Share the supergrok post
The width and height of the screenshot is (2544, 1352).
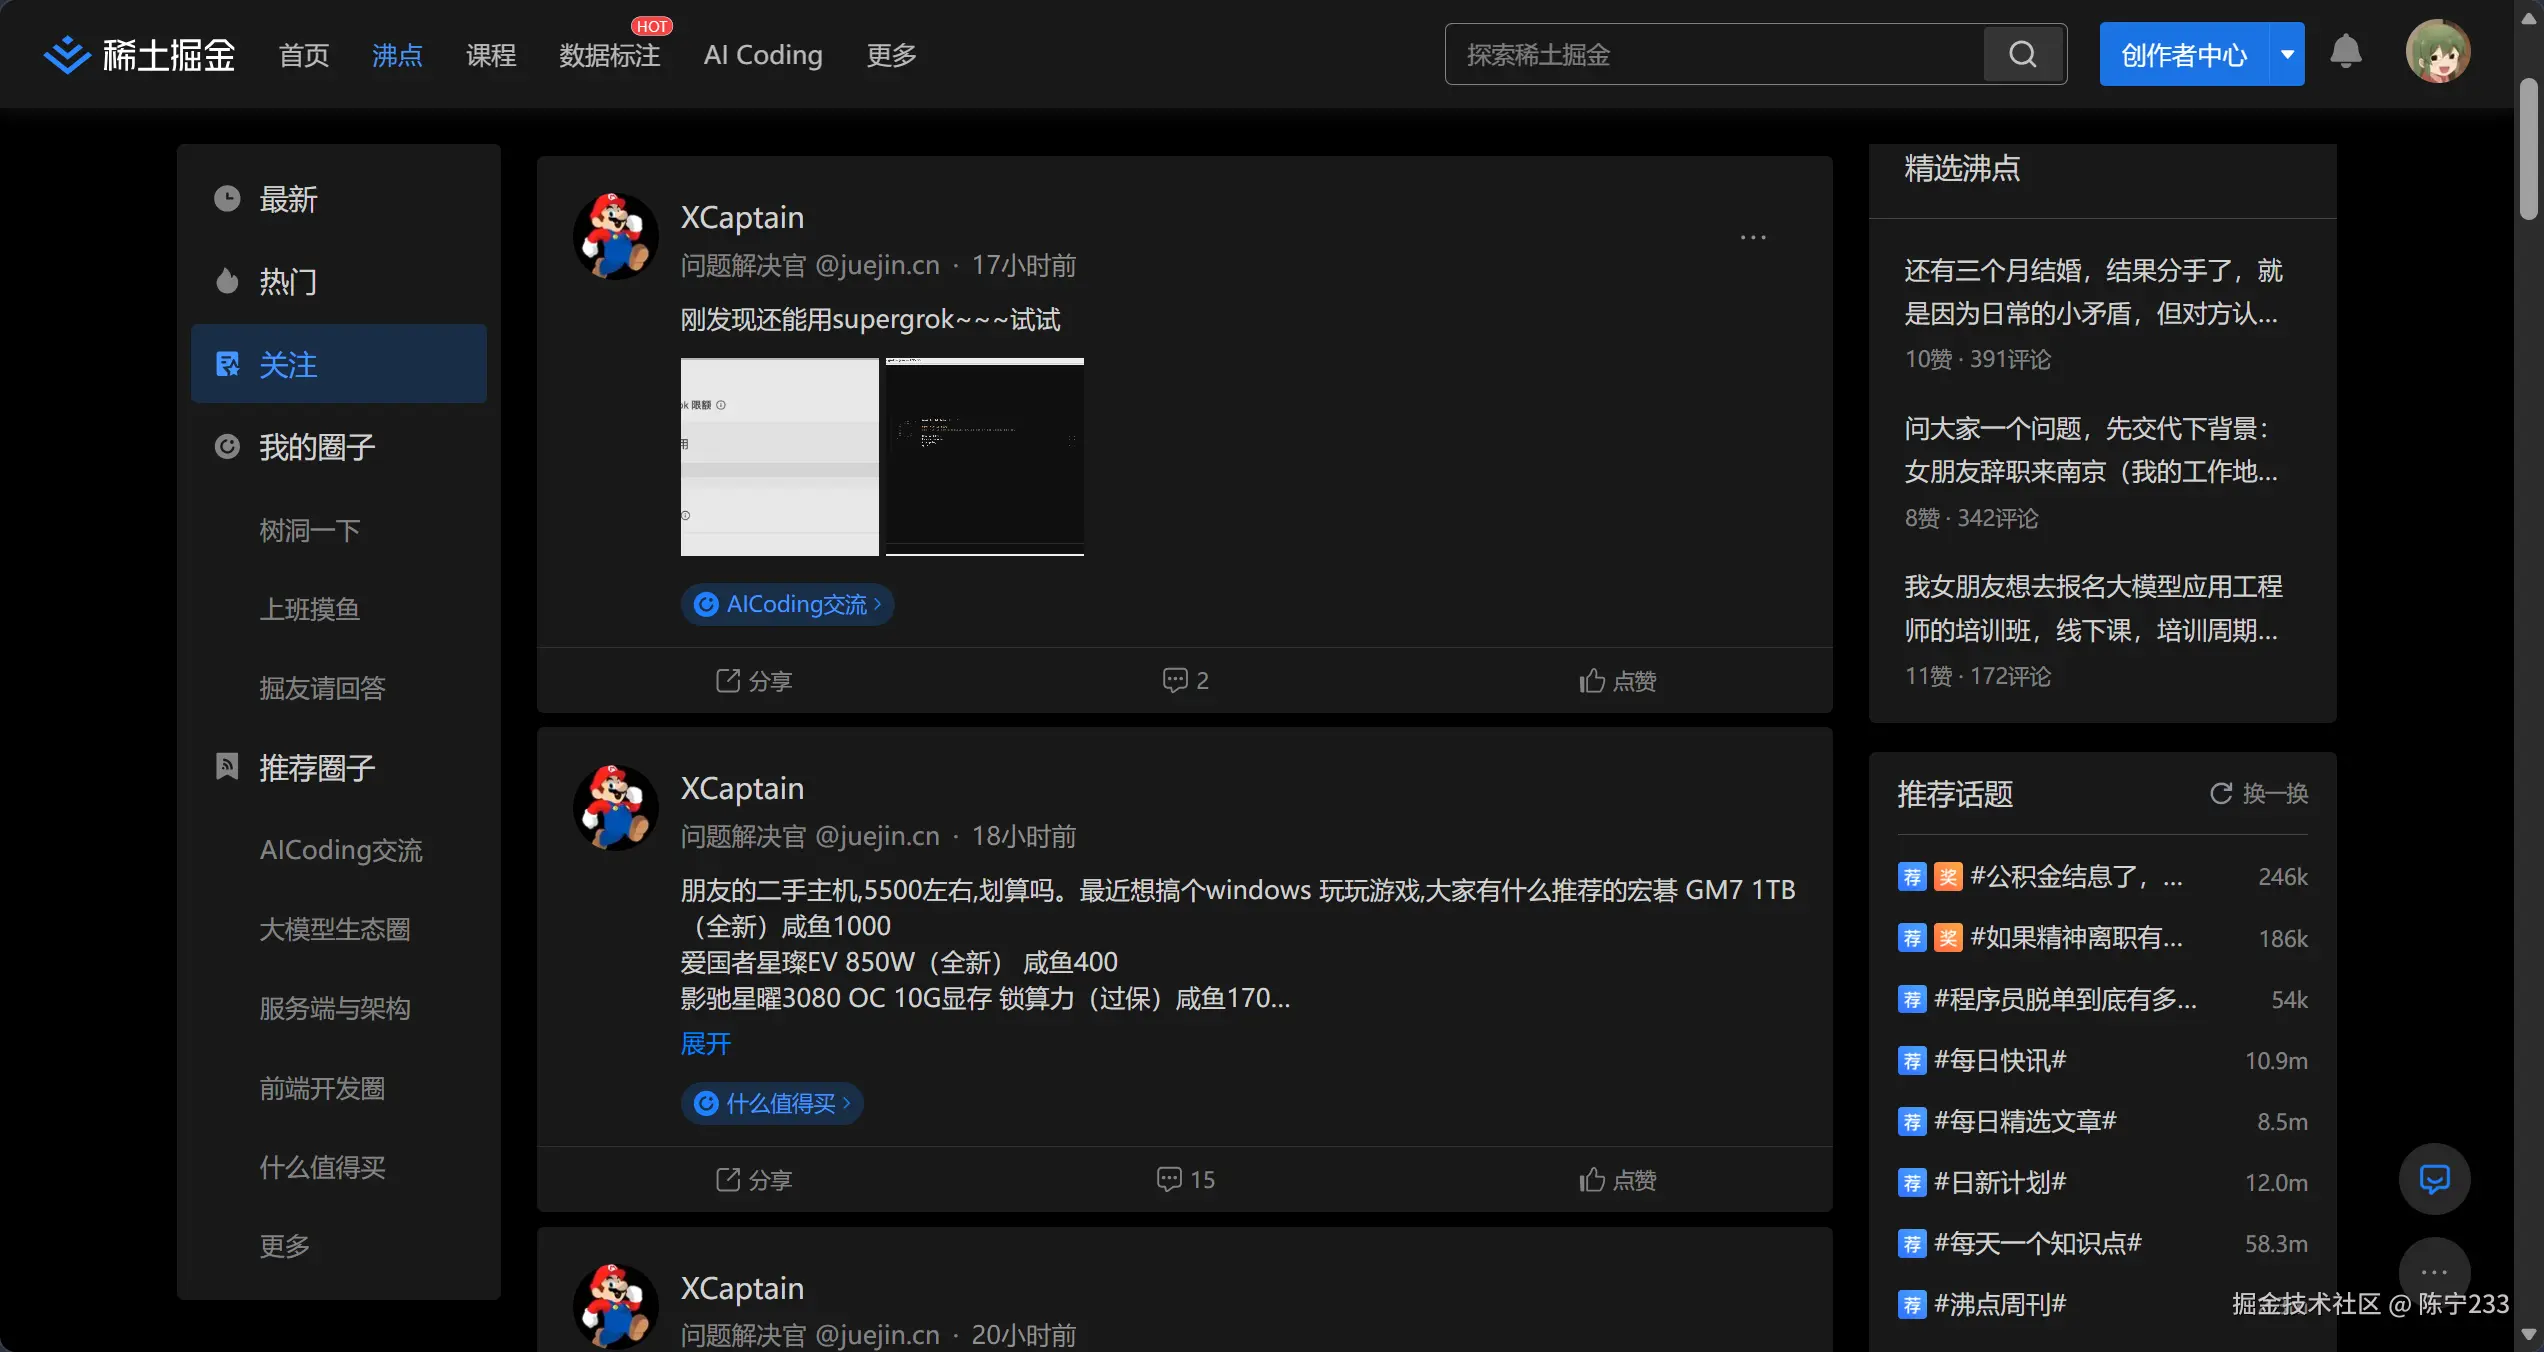pos(754,681)
